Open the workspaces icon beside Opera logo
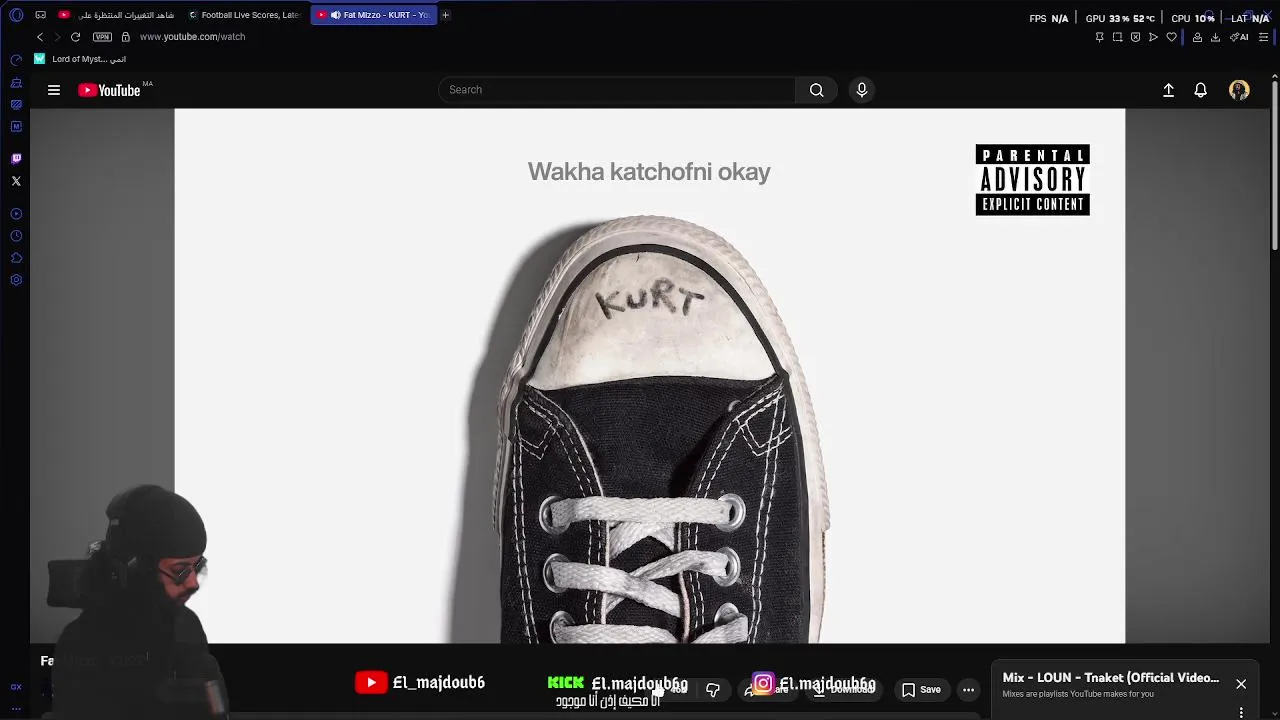 [x=40, y=15]
